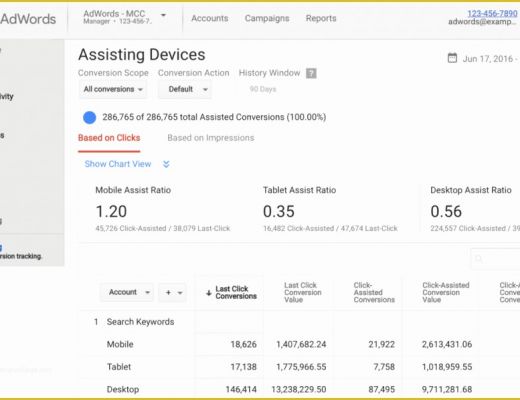
Task: Click the Desktop row label
Action: tap(123, 389)
